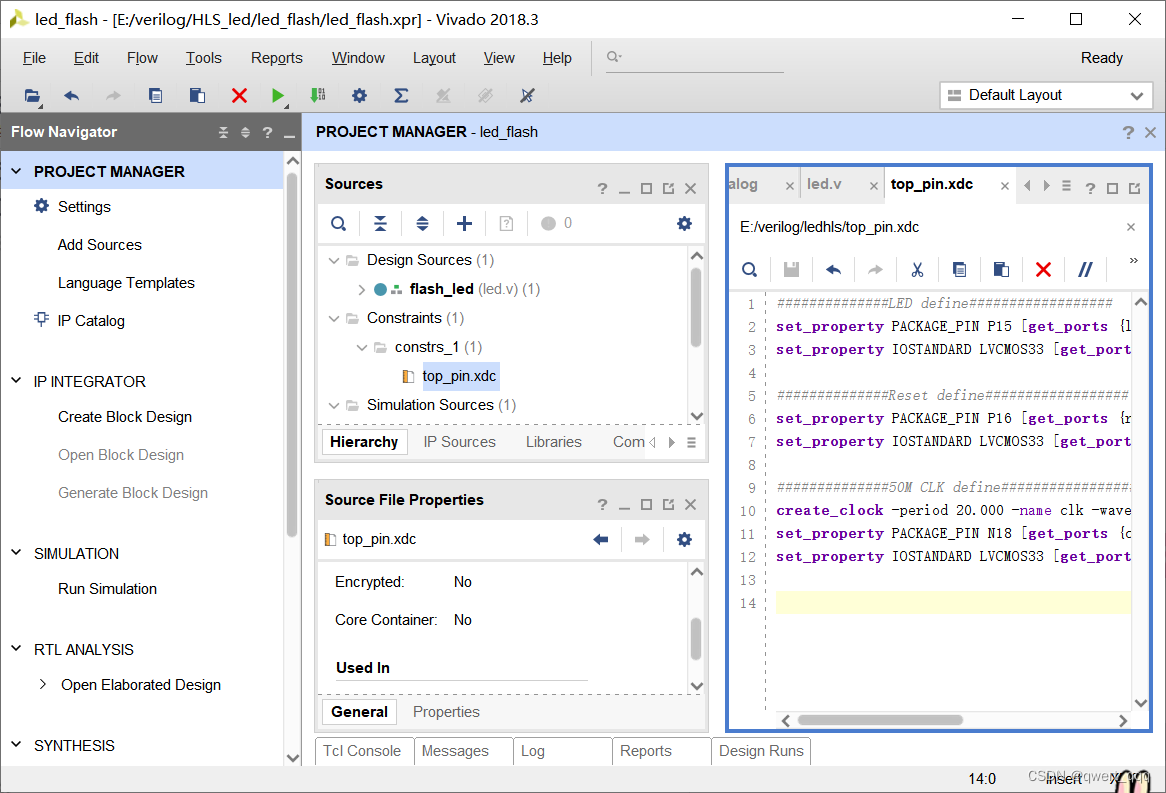Click Run Simulation

click(x=108, y=588)
